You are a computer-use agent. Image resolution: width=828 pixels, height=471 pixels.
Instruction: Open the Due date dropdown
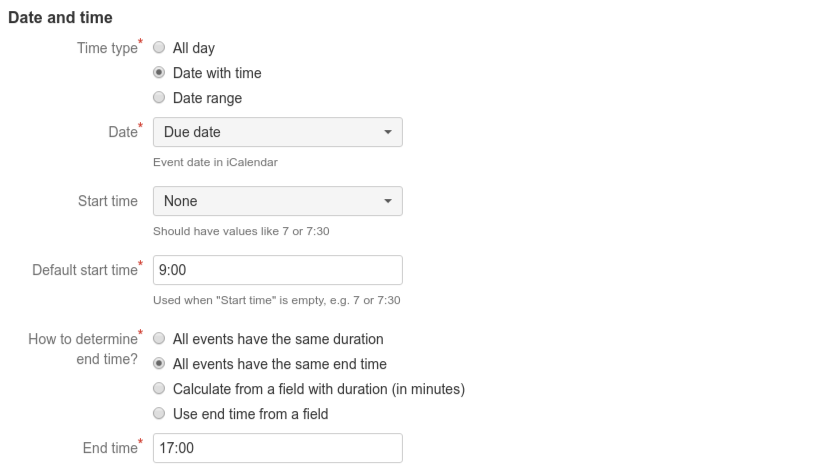click(x=277, y=133)
